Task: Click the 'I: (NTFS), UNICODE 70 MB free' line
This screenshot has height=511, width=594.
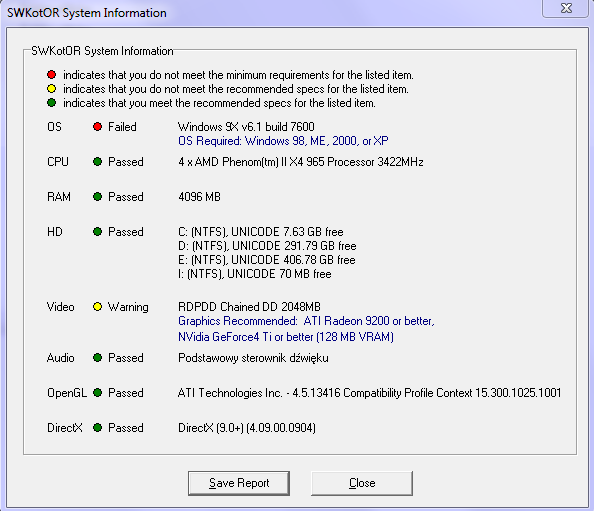Action: click(255, 274)
